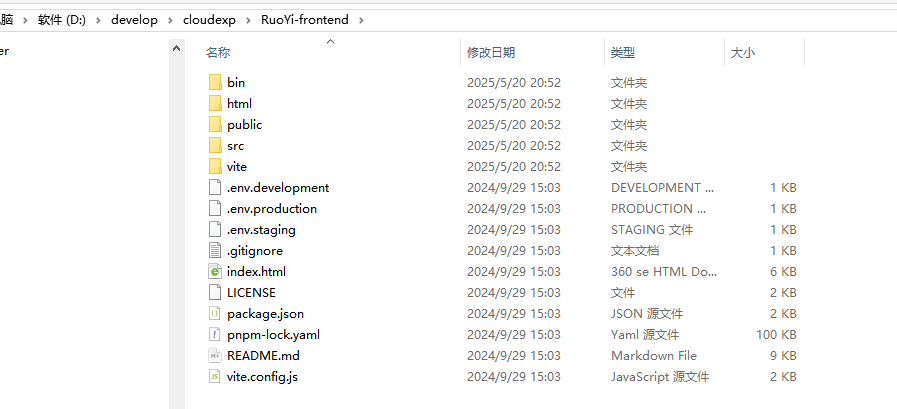Screen dimensions: 897x409
Task: Click the bin folder's 2025/5/20 20:52 date
Action: [514, 82]
